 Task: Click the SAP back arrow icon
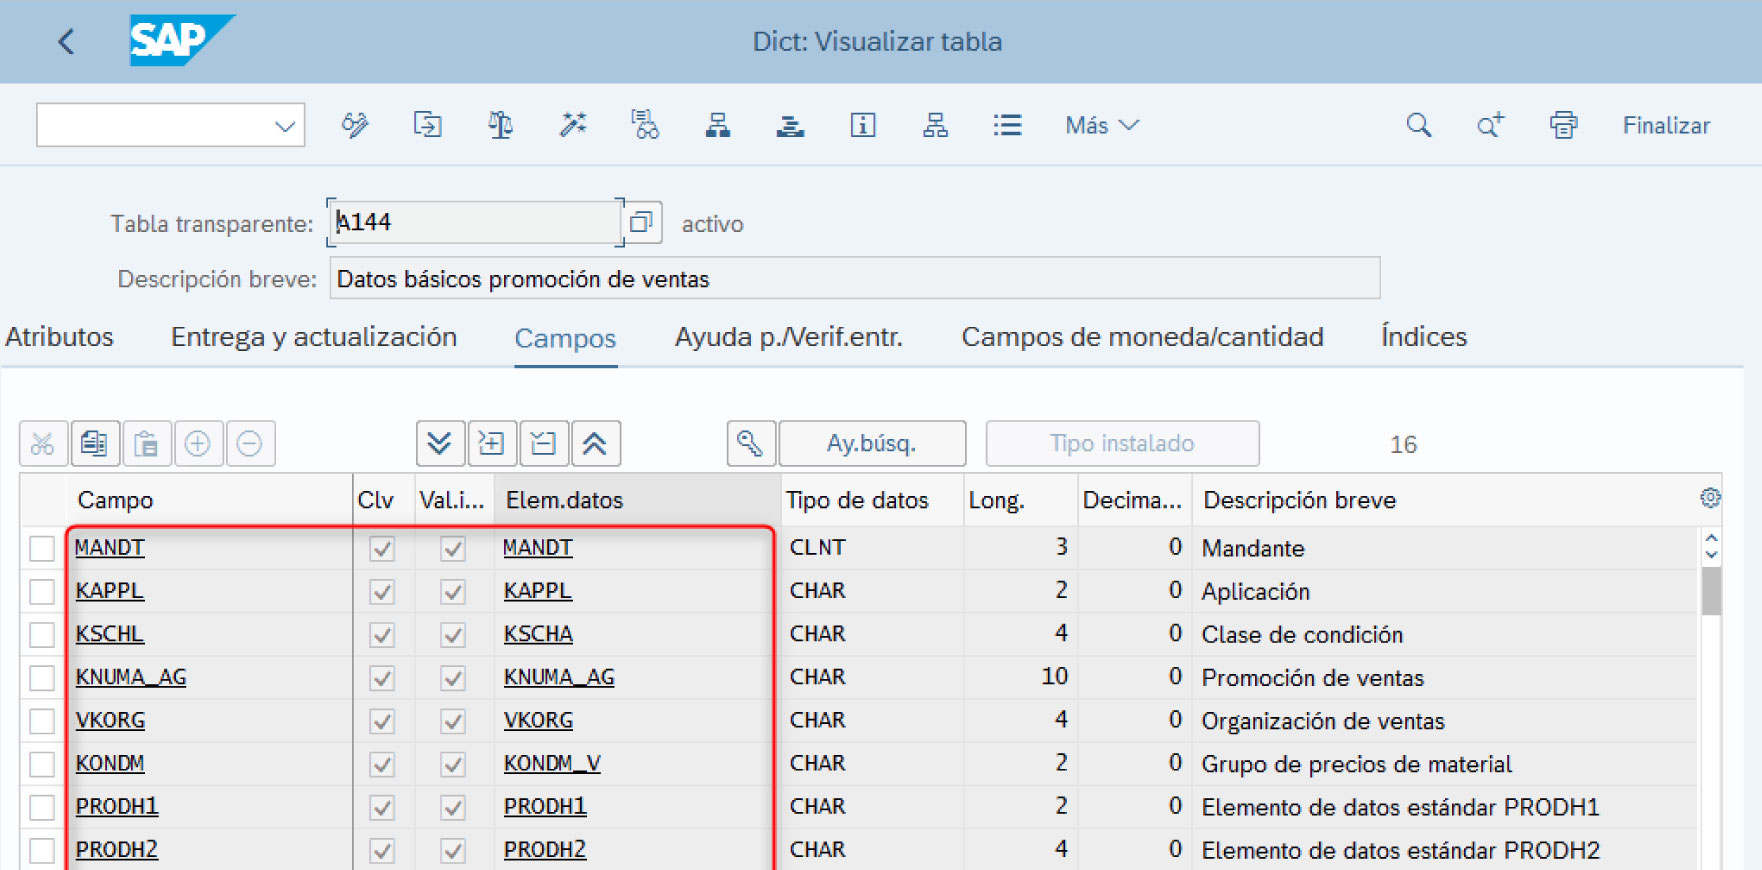[x=66, y=42]
